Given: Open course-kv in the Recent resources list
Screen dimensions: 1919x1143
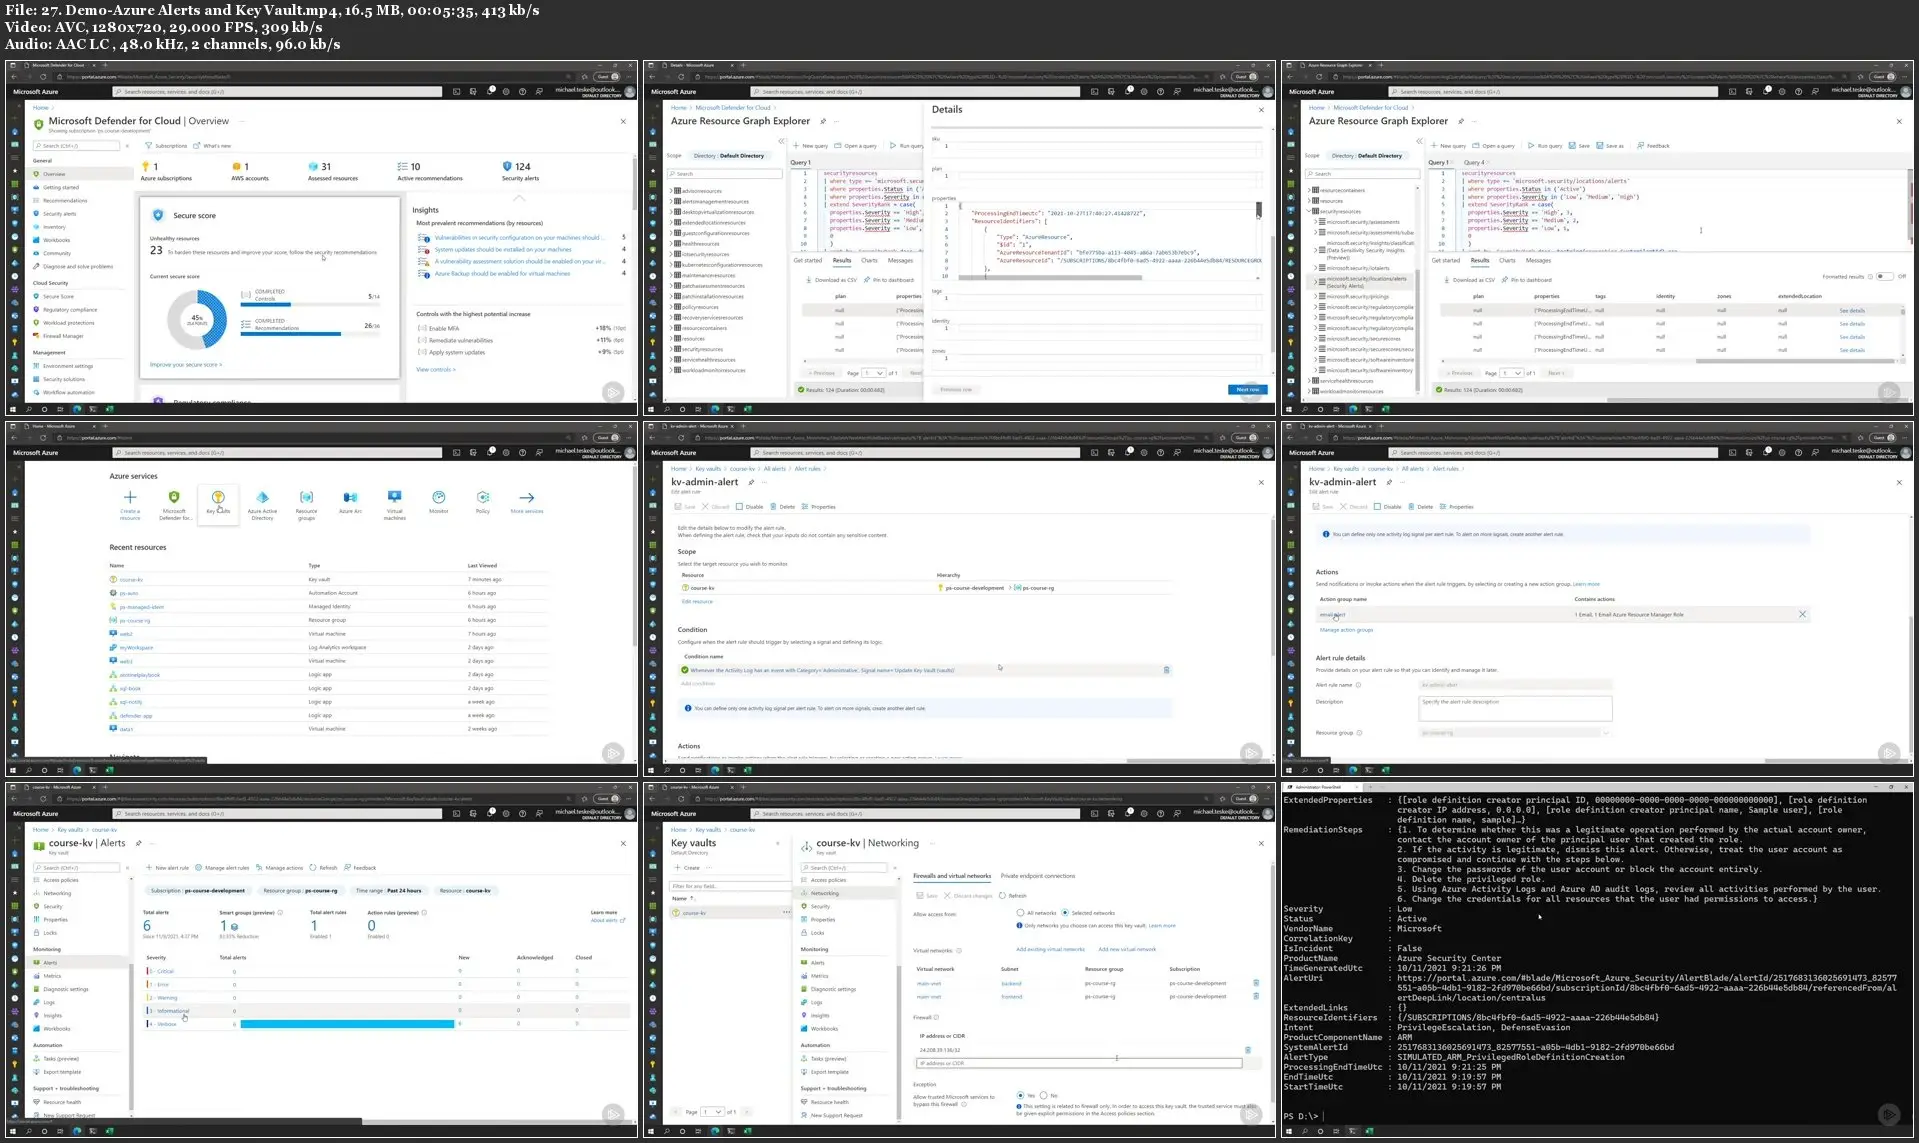Looking at the screenshot, I should (x=131, y=580).
